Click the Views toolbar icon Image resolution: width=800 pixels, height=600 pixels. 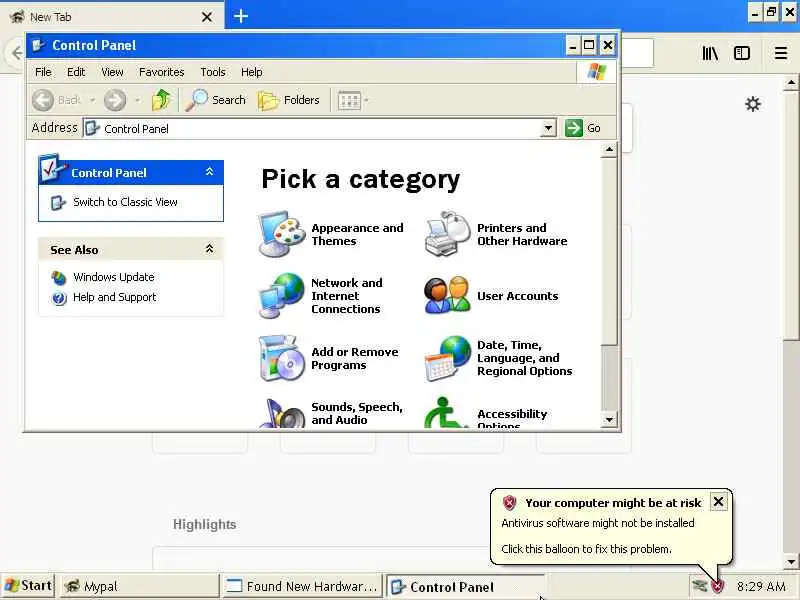[349, 101]
